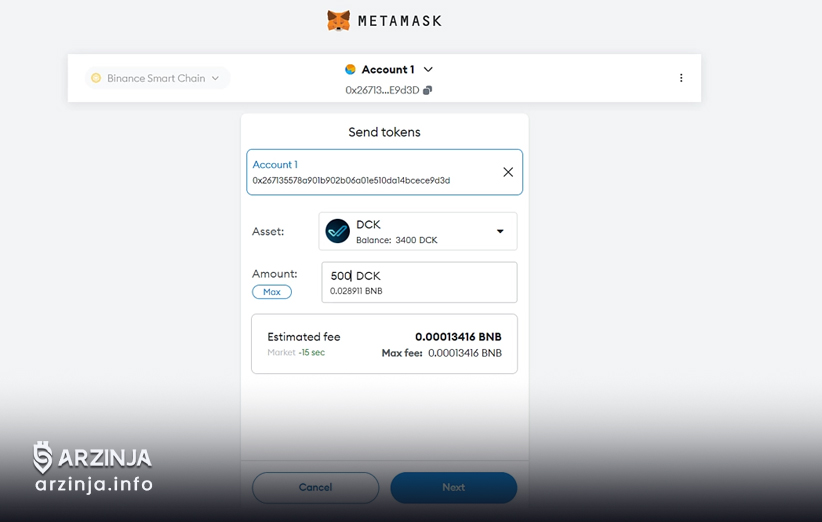Click the Cancel button
The height and width of the screenshot is (522, 822).
316,487
